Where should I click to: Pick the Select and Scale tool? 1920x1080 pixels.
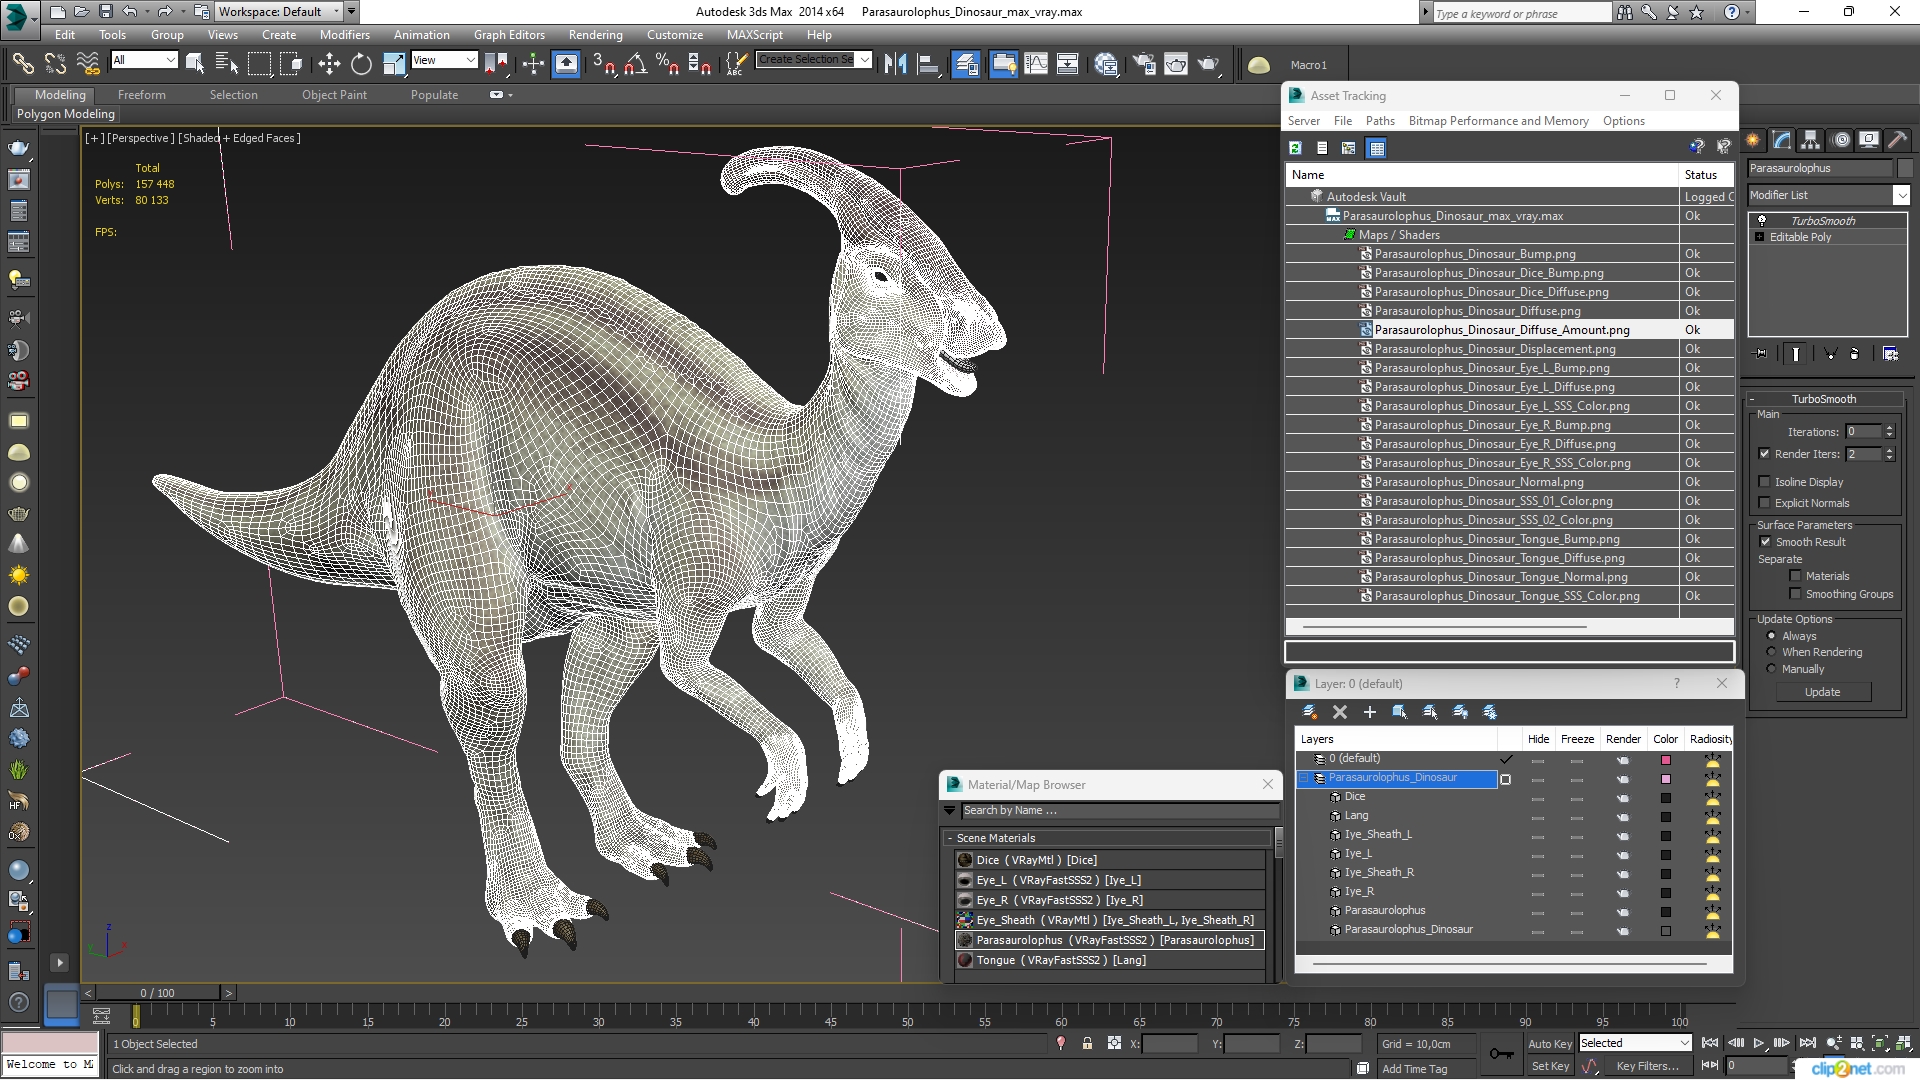click(394, 64)
